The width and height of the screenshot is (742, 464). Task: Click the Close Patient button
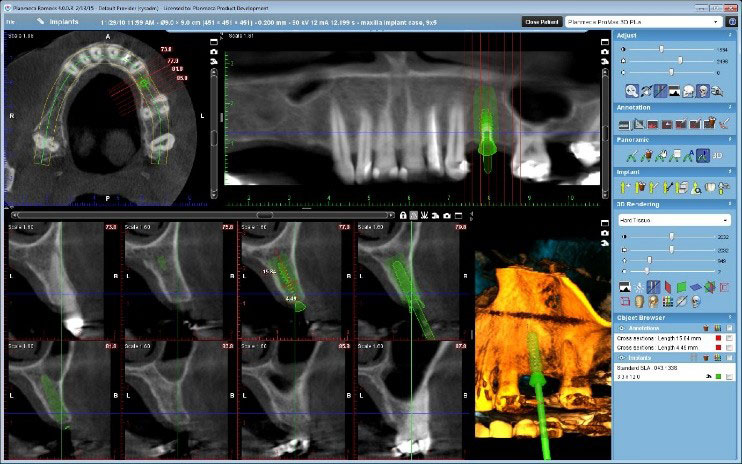pyautogui.click(x=540, y=20)
